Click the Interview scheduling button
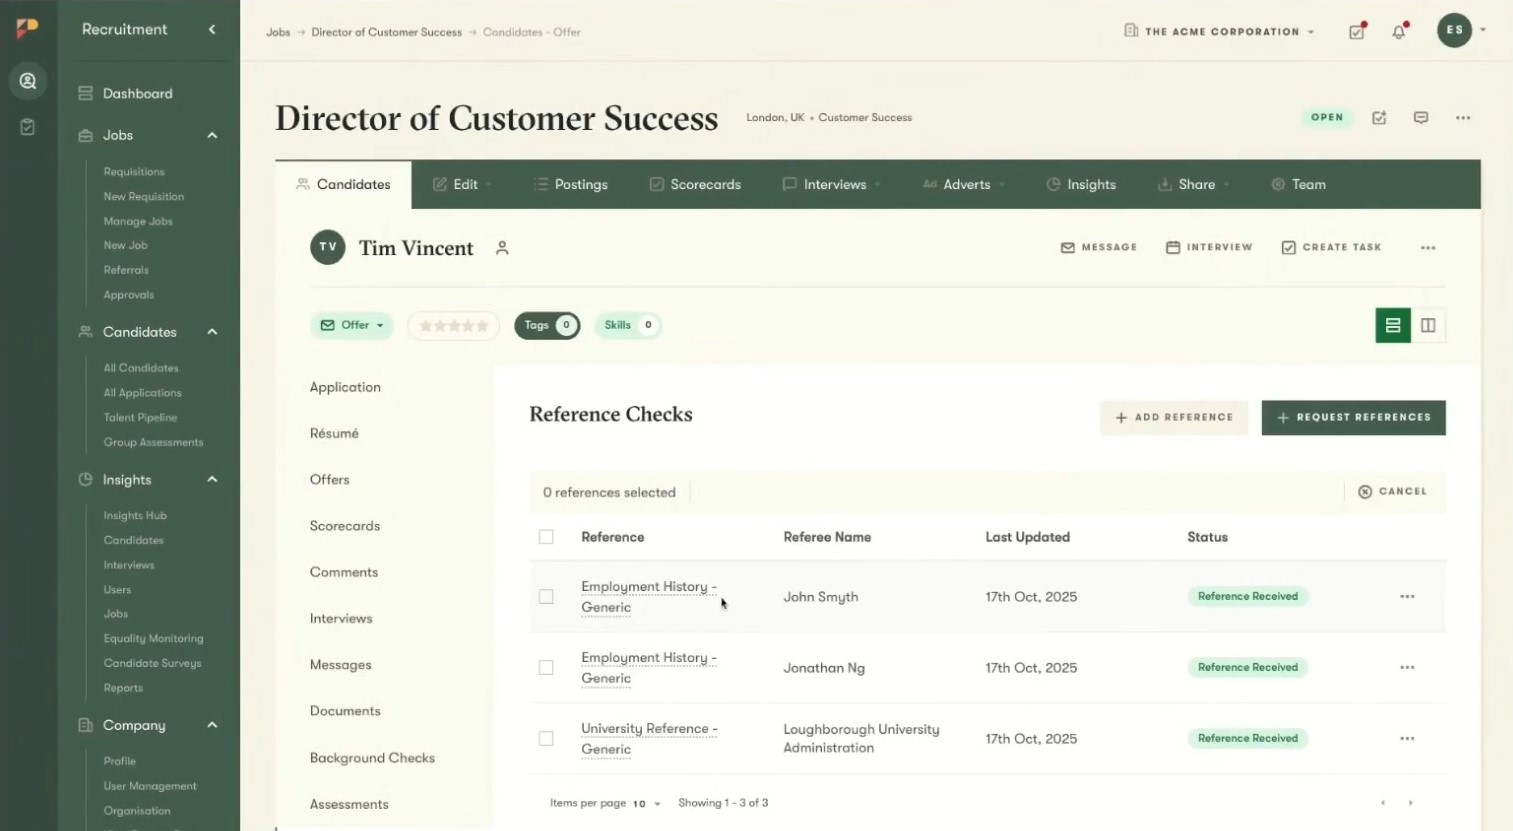This screenshot has height=831, width=1513. pos(1209,248)
